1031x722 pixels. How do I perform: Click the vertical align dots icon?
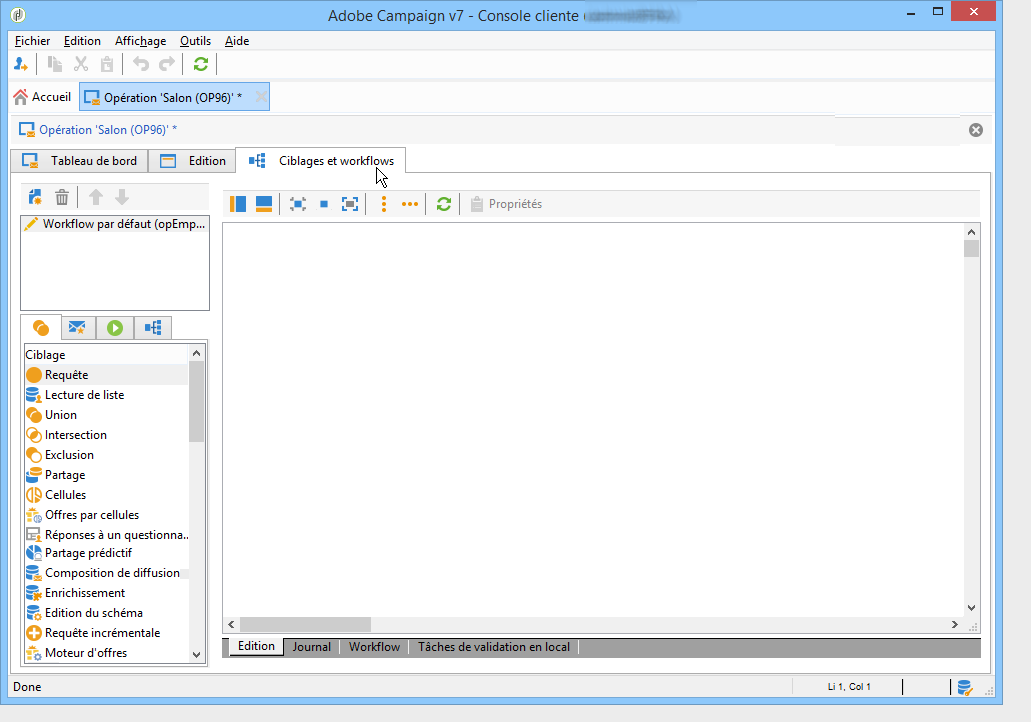(x=384, y=204)
